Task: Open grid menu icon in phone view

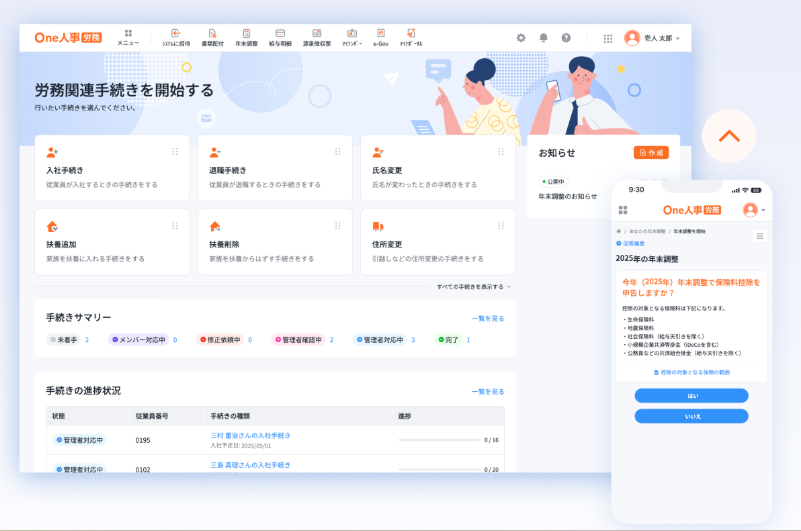Action: [623, 210]
